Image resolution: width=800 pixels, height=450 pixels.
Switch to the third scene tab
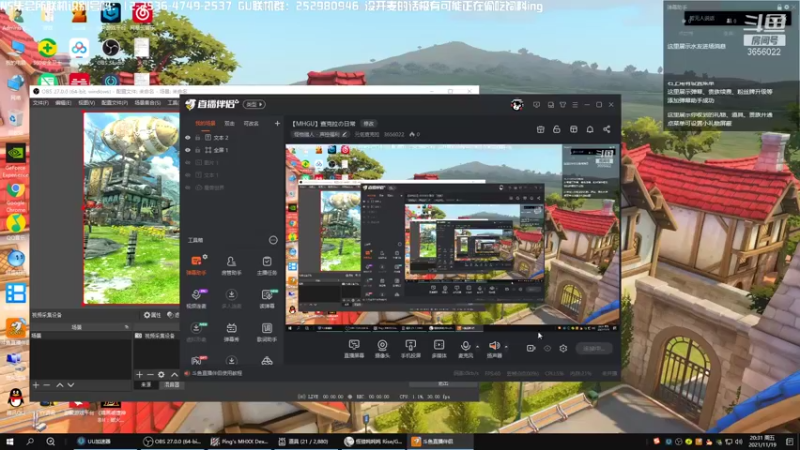(x=251, y=123)
